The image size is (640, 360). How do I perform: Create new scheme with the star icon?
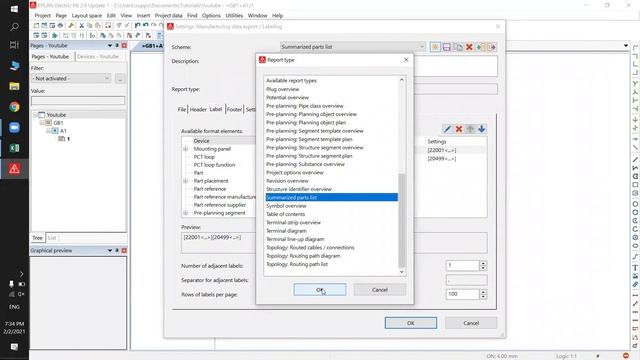point(435,47)
